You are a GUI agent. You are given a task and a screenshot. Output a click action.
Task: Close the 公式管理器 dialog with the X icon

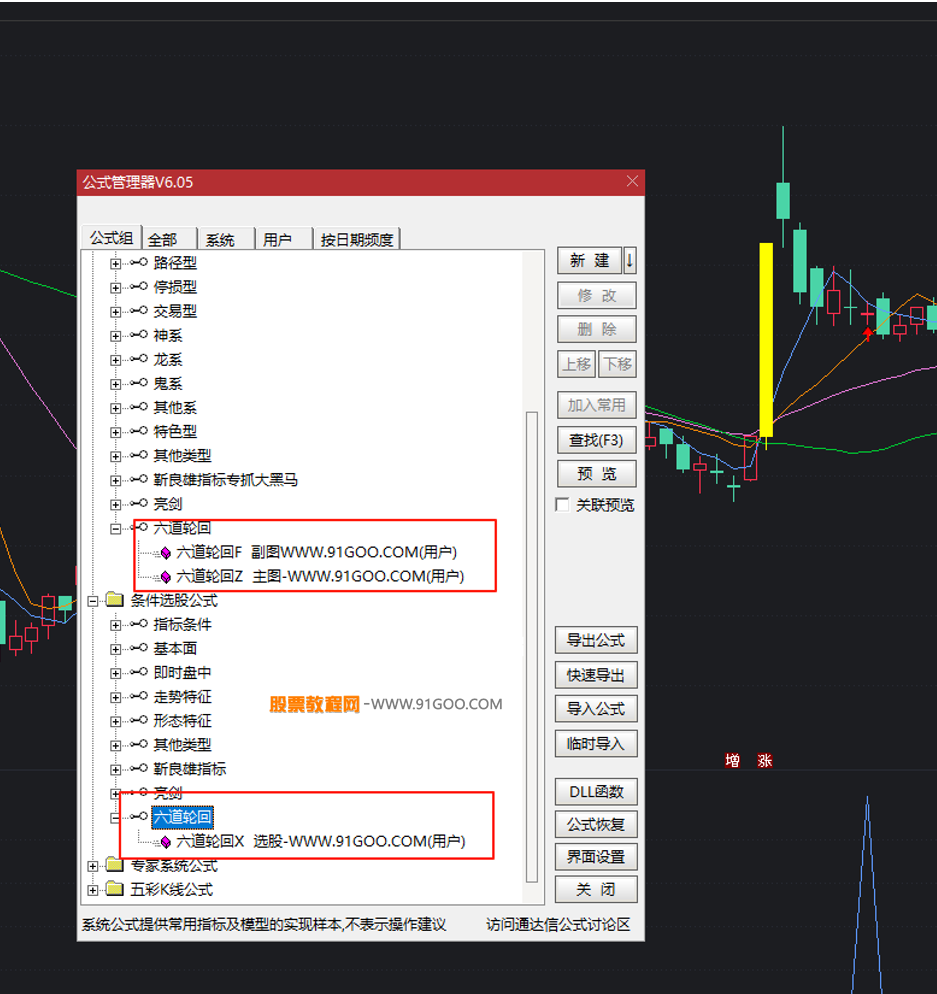pyautogui.click(x=632, y=182)
